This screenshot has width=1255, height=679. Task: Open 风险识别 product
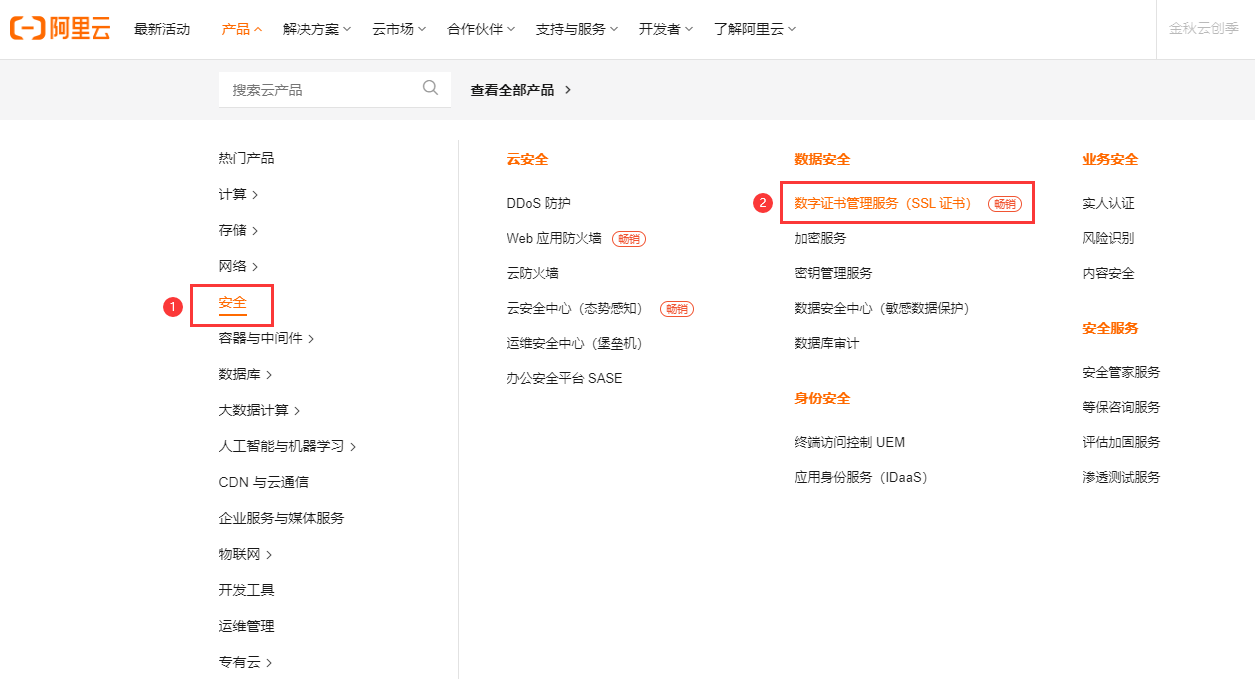(x=1108, y=238)
